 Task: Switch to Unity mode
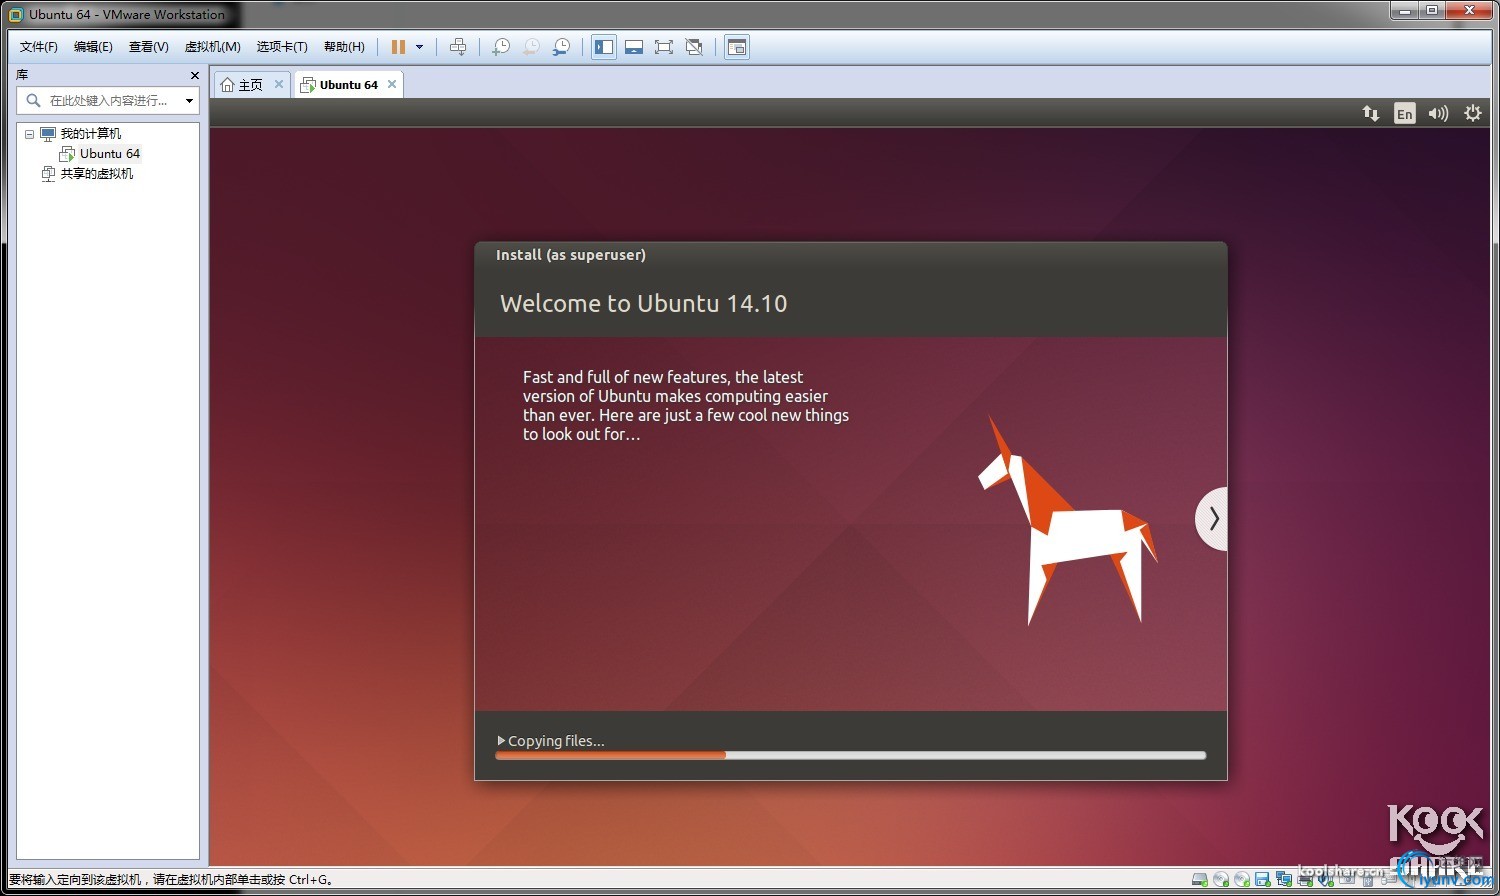coord(694,47)
